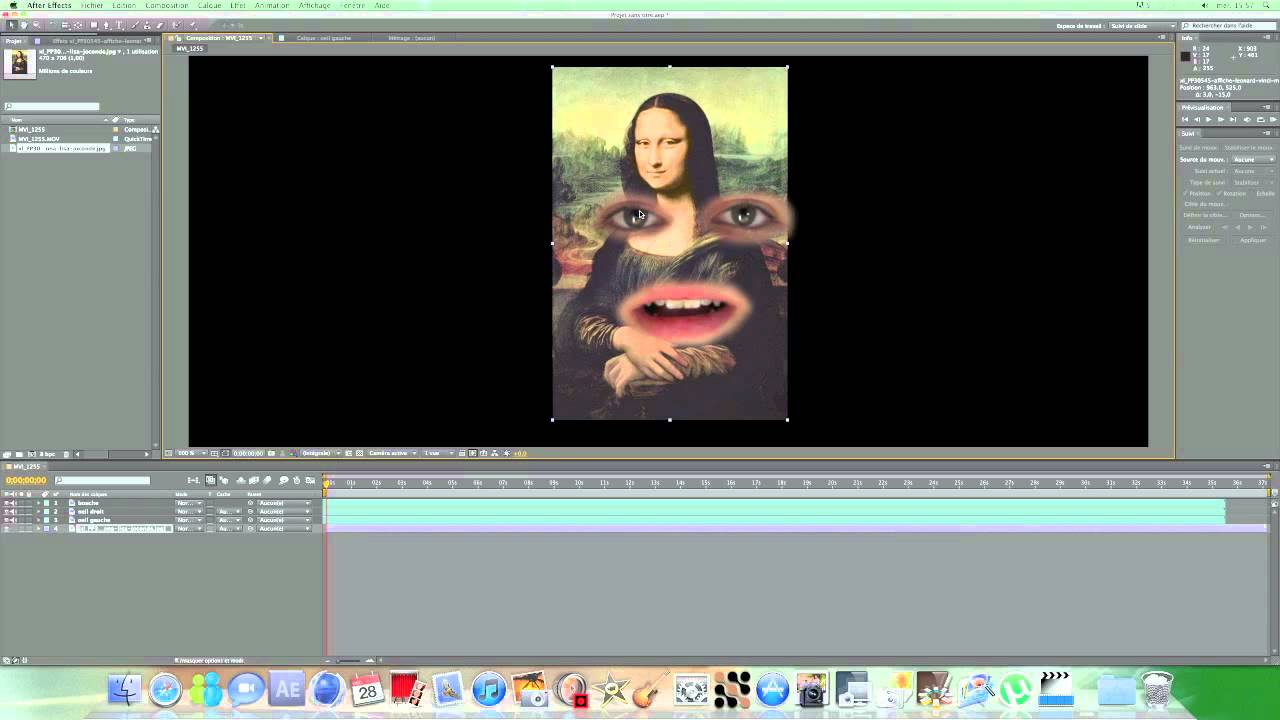Click Appliquer button in Suivi panel

1253,240
